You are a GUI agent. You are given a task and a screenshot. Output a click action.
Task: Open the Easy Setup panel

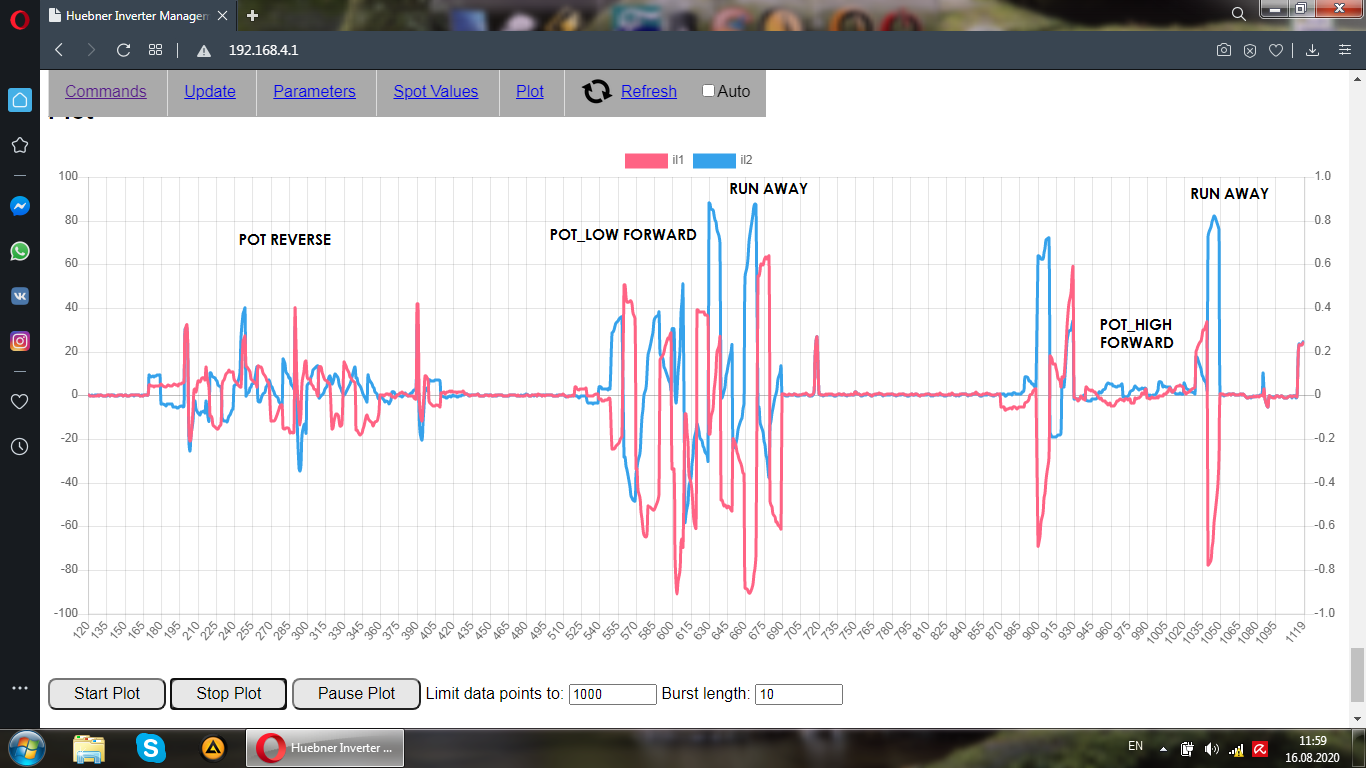click(x=1345, y=50)
